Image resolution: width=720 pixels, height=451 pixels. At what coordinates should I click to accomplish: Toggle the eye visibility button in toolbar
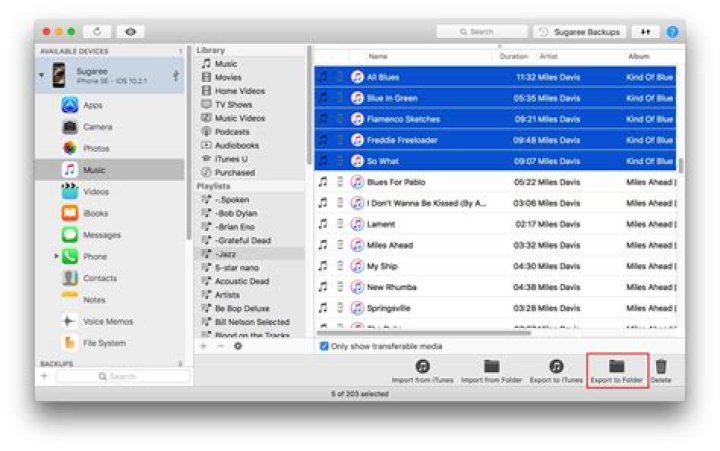[x=130, y=31]
